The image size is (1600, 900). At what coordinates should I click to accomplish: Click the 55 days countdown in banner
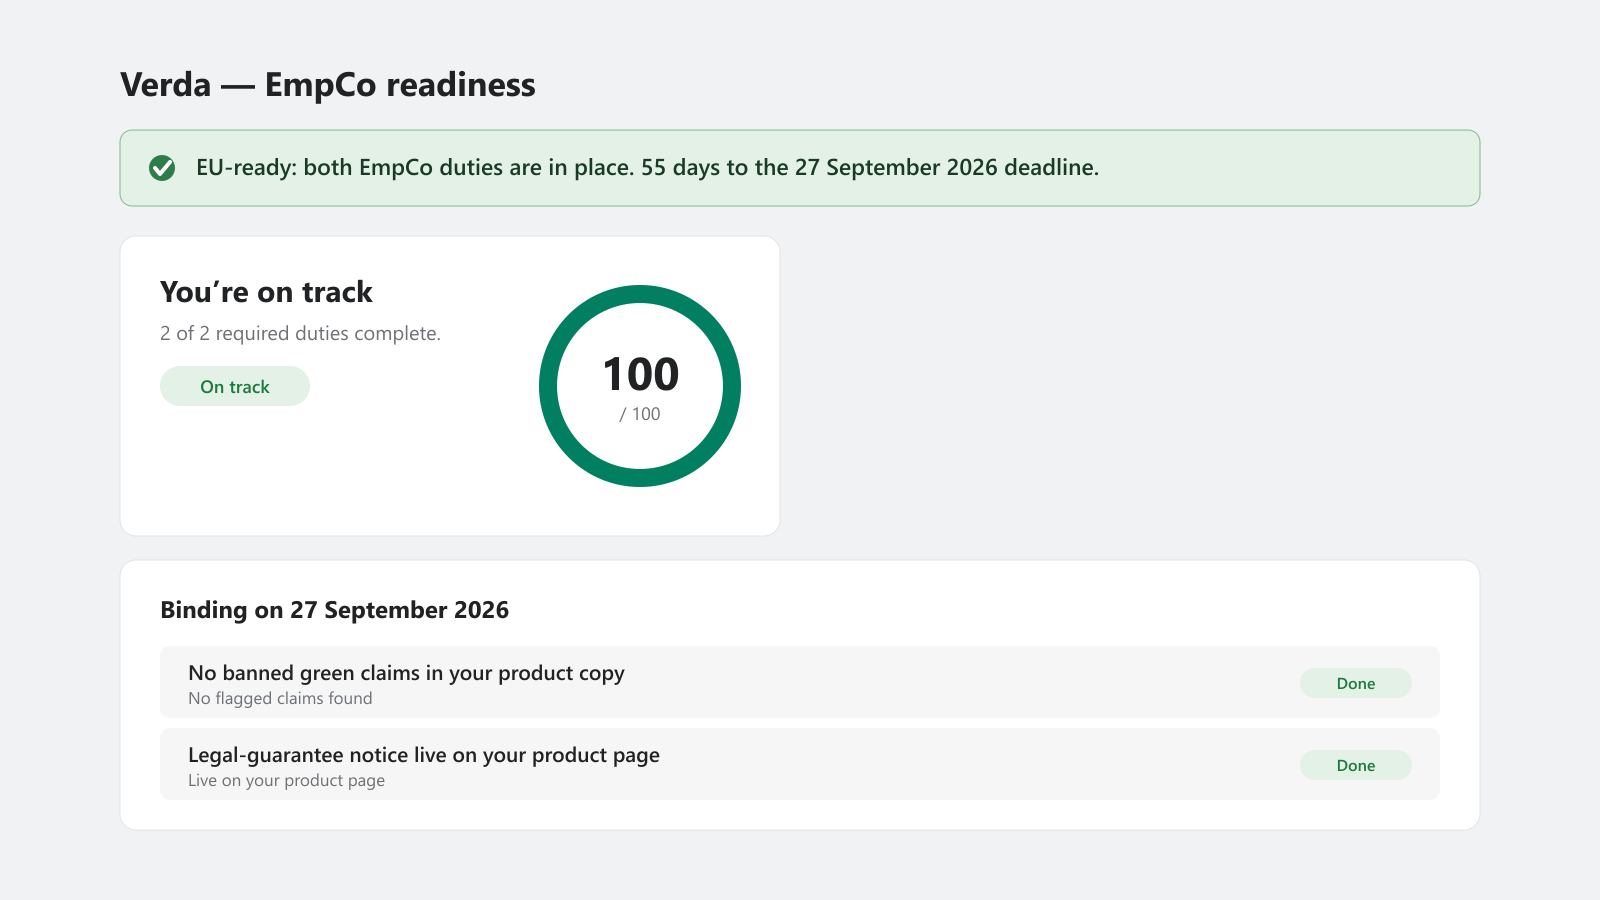680,168
